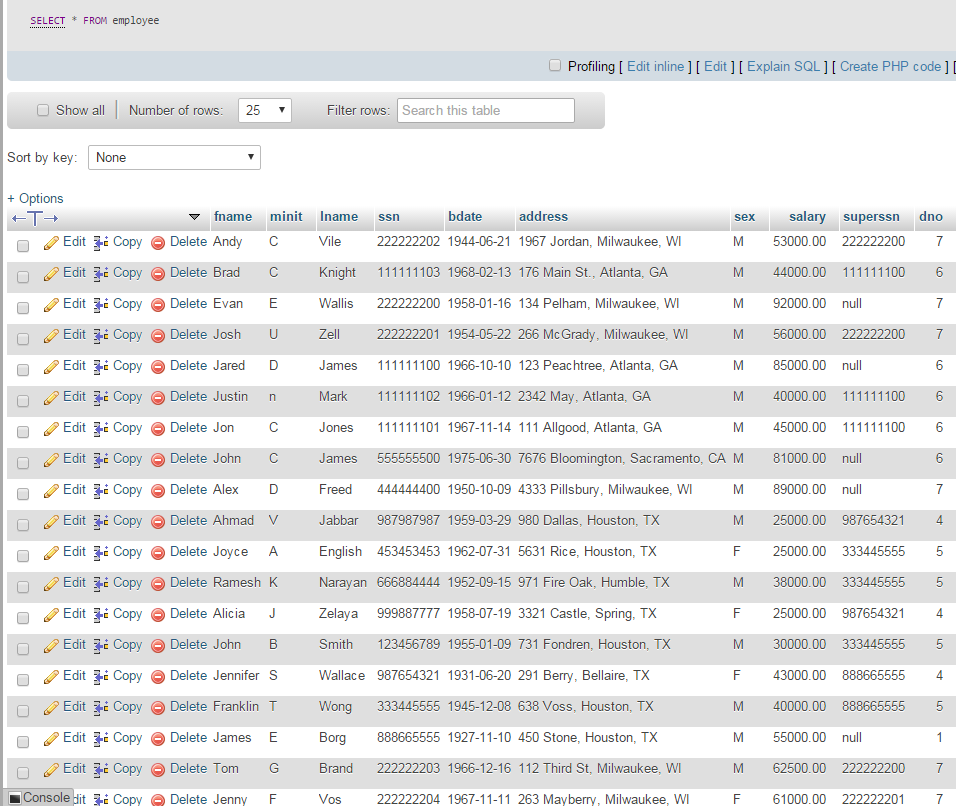956x806 pixels.
Task: Click the pencil Edit icon in Alicia's row
Action: point(51,615)
